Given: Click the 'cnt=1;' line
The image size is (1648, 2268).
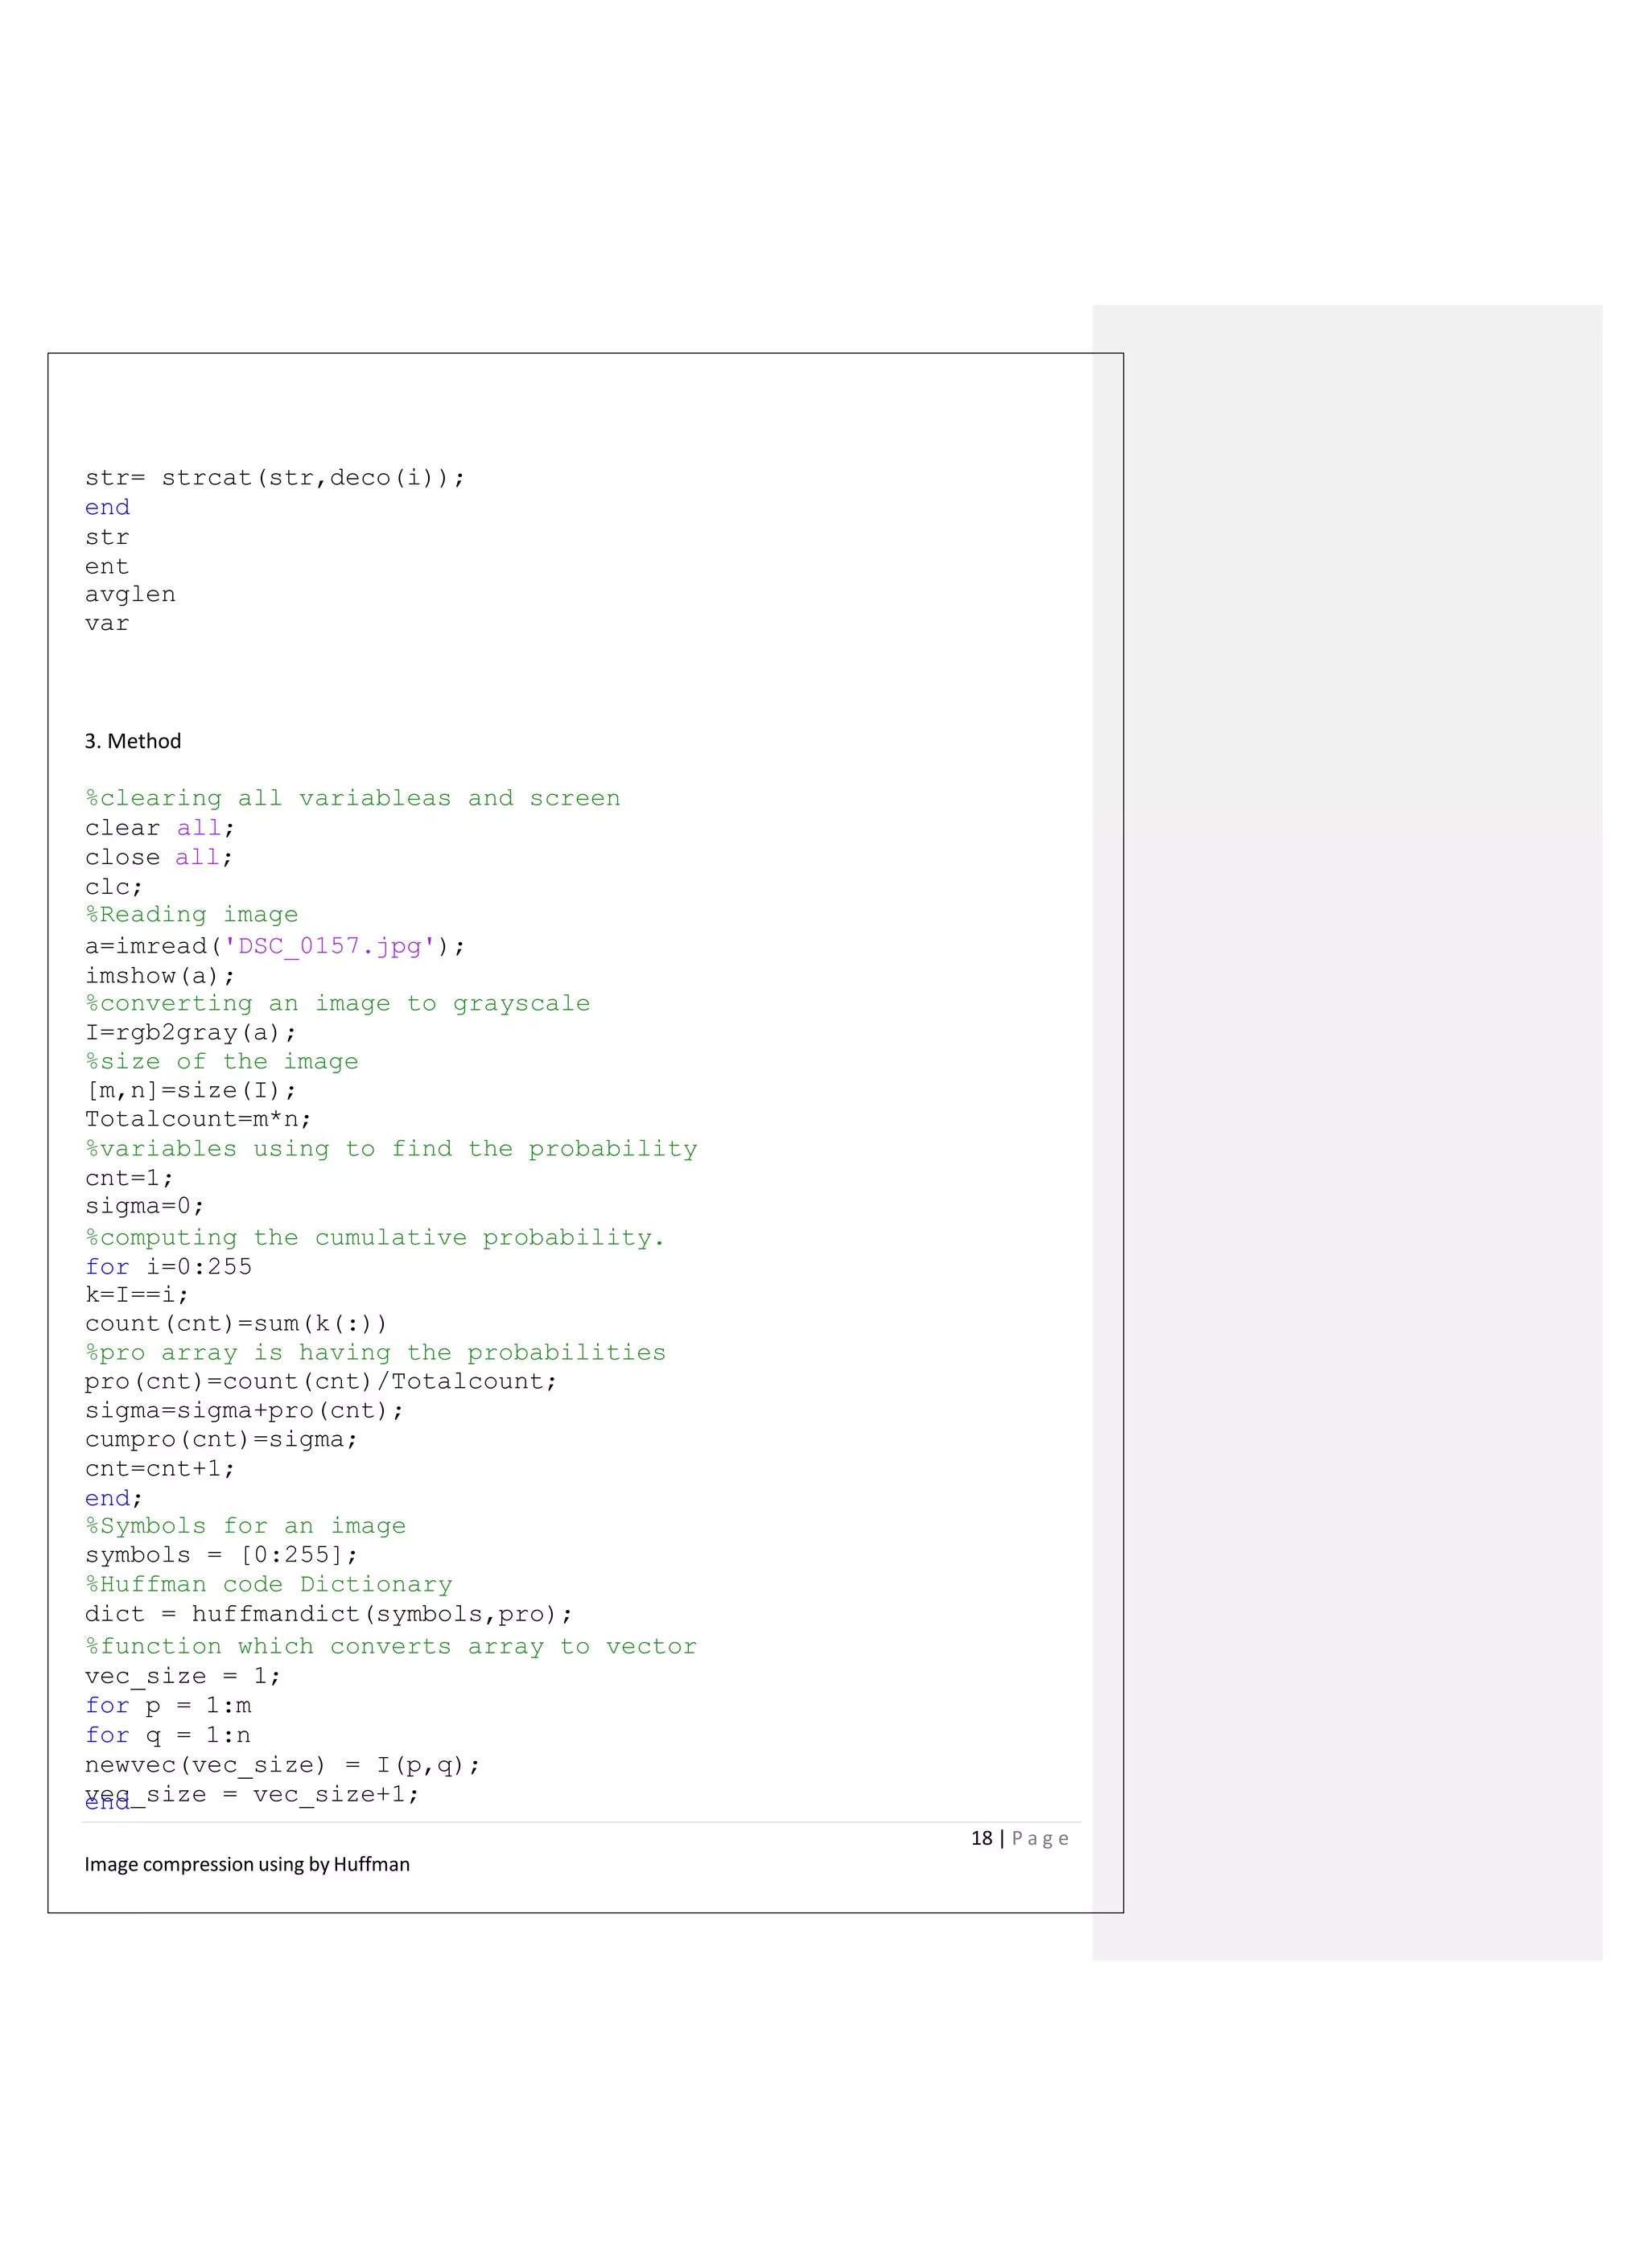Looking at the screenshot, I should point(129,1178).
